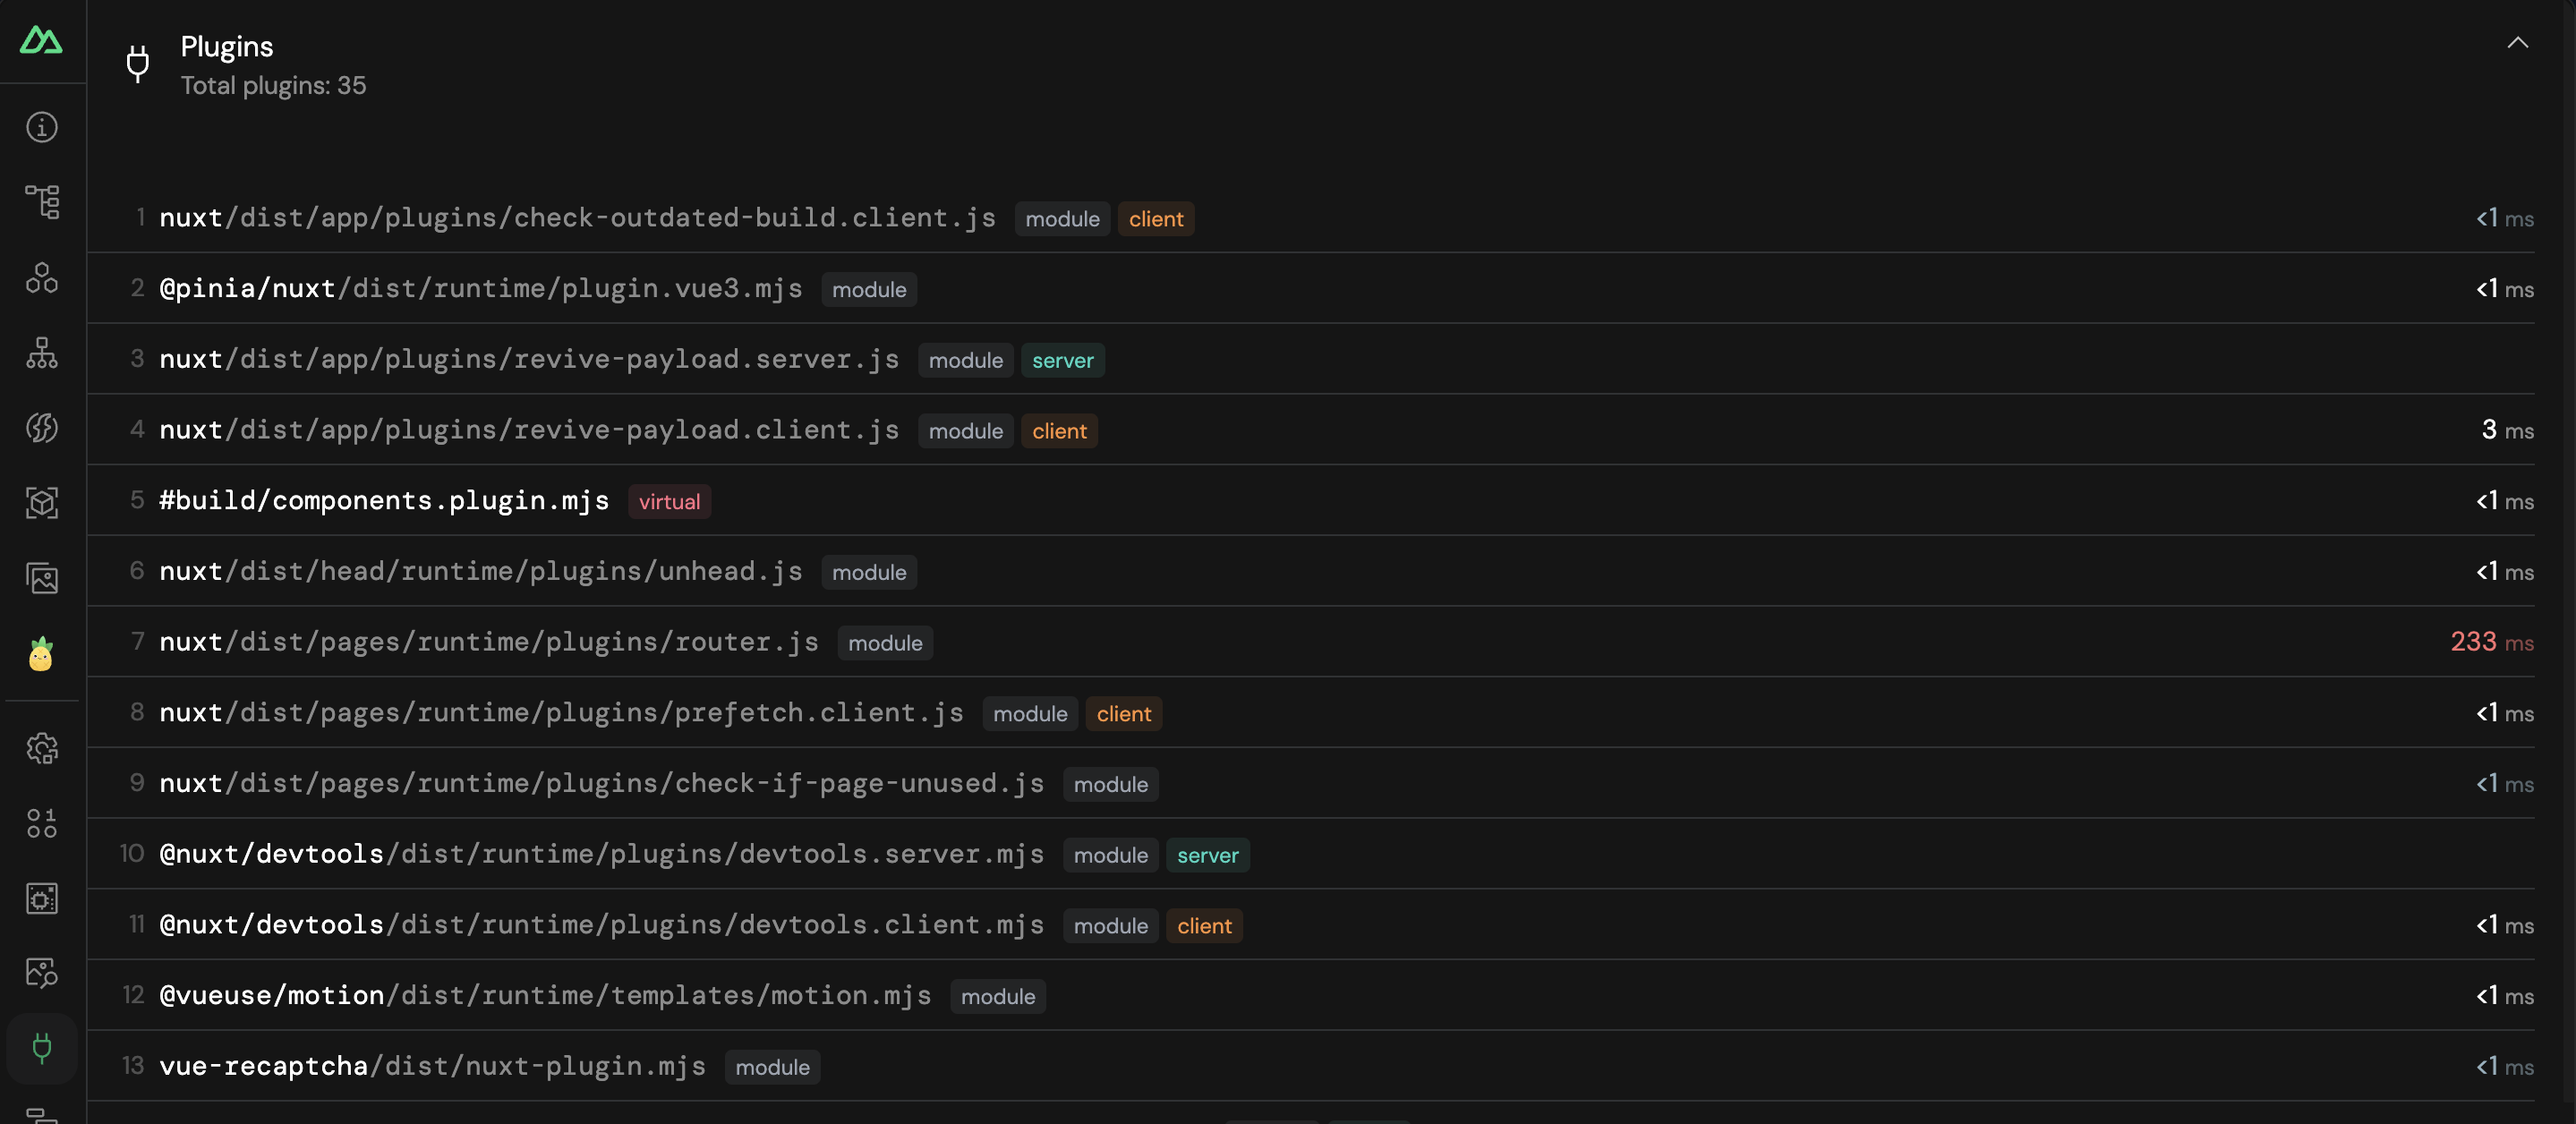Viewport: 2576px width, 1124px height.
Task: Click the 'Total plugins: 35' subtitle
Action: coord(273,86)
